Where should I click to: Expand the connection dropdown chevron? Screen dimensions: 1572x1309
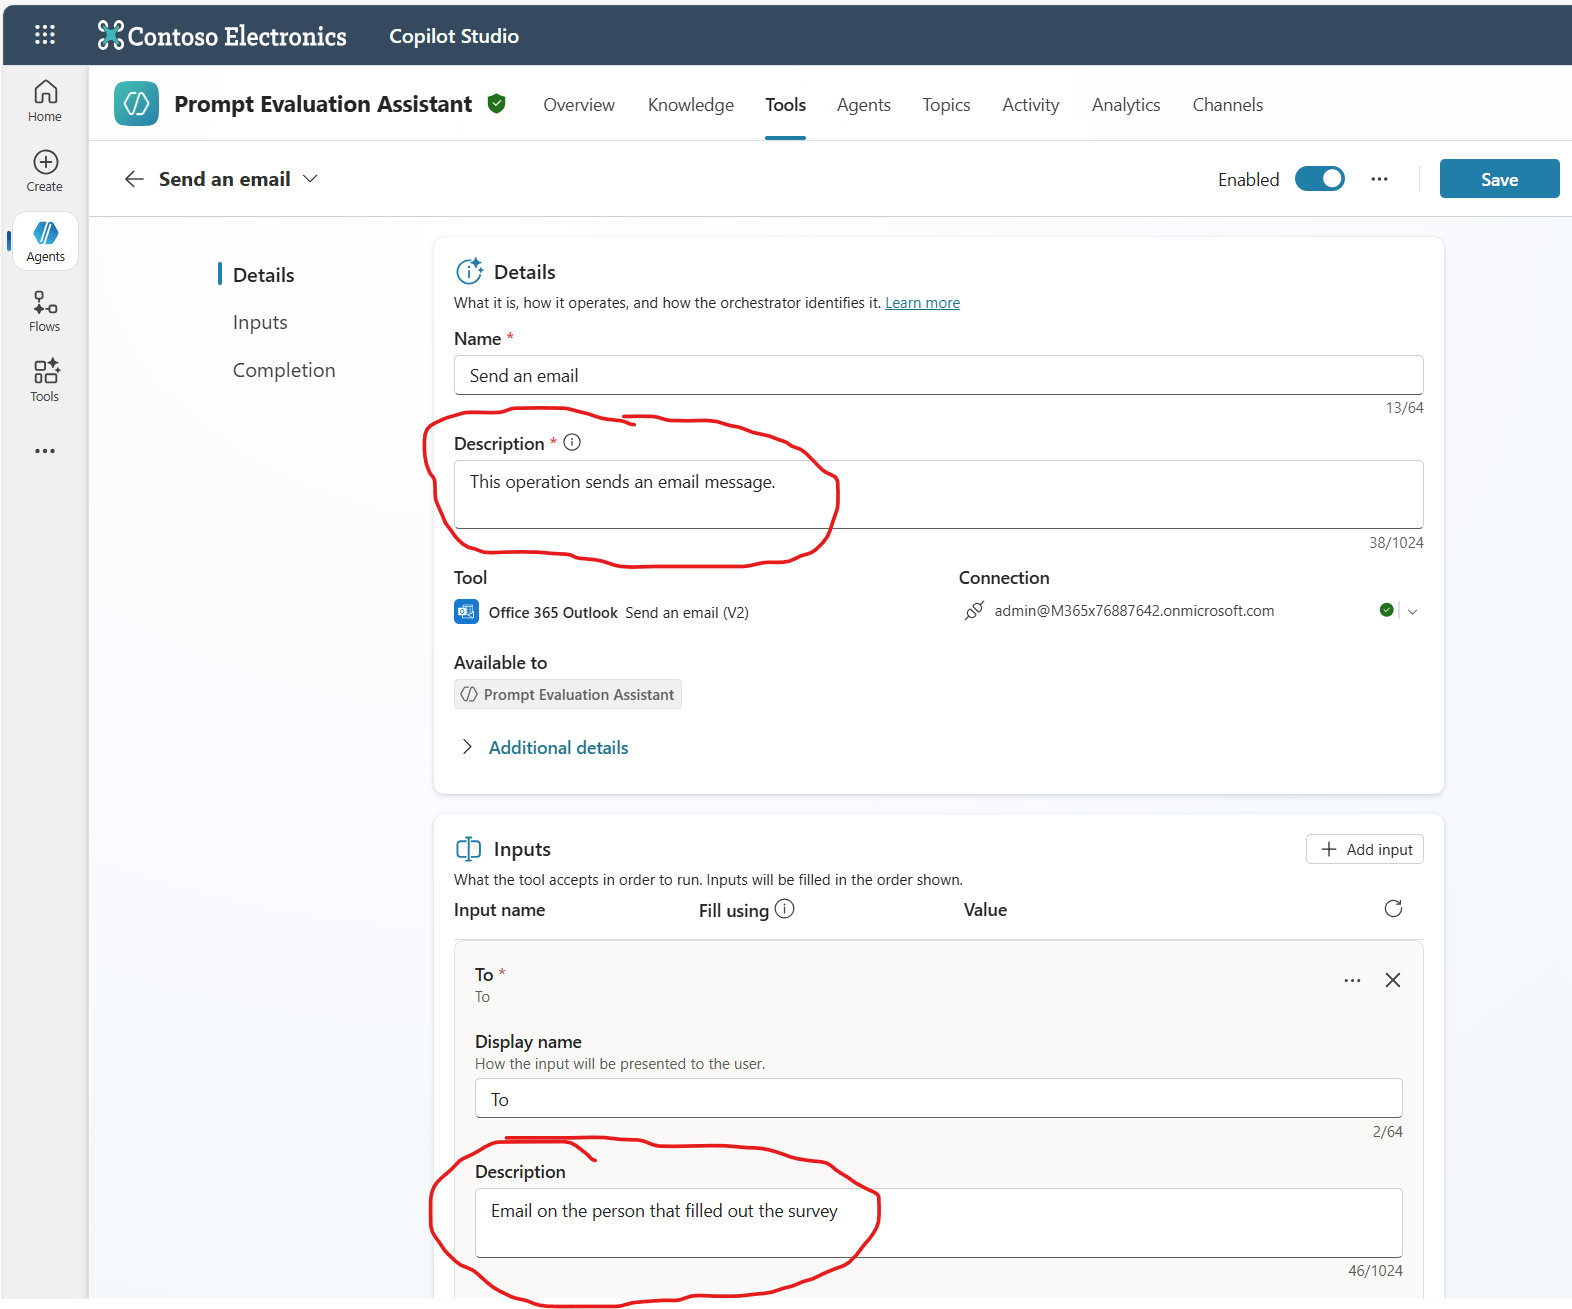point(1412,611)
